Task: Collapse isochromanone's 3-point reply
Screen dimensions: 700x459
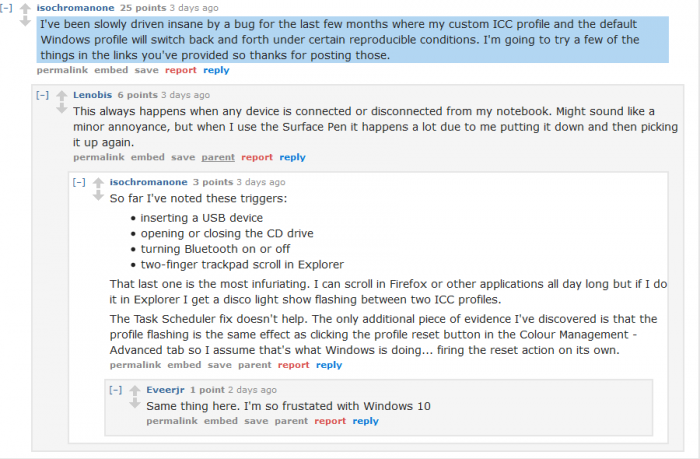Action: [x=78, y=182]
